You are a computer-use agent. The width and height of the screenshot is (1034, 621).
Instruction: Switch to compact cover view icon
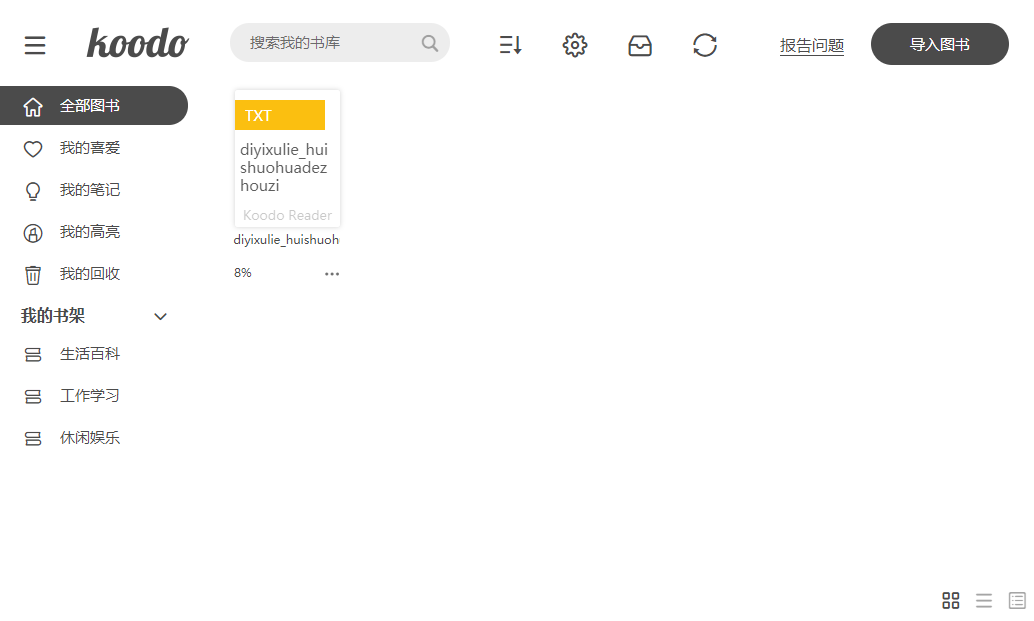pos(1015,600)
